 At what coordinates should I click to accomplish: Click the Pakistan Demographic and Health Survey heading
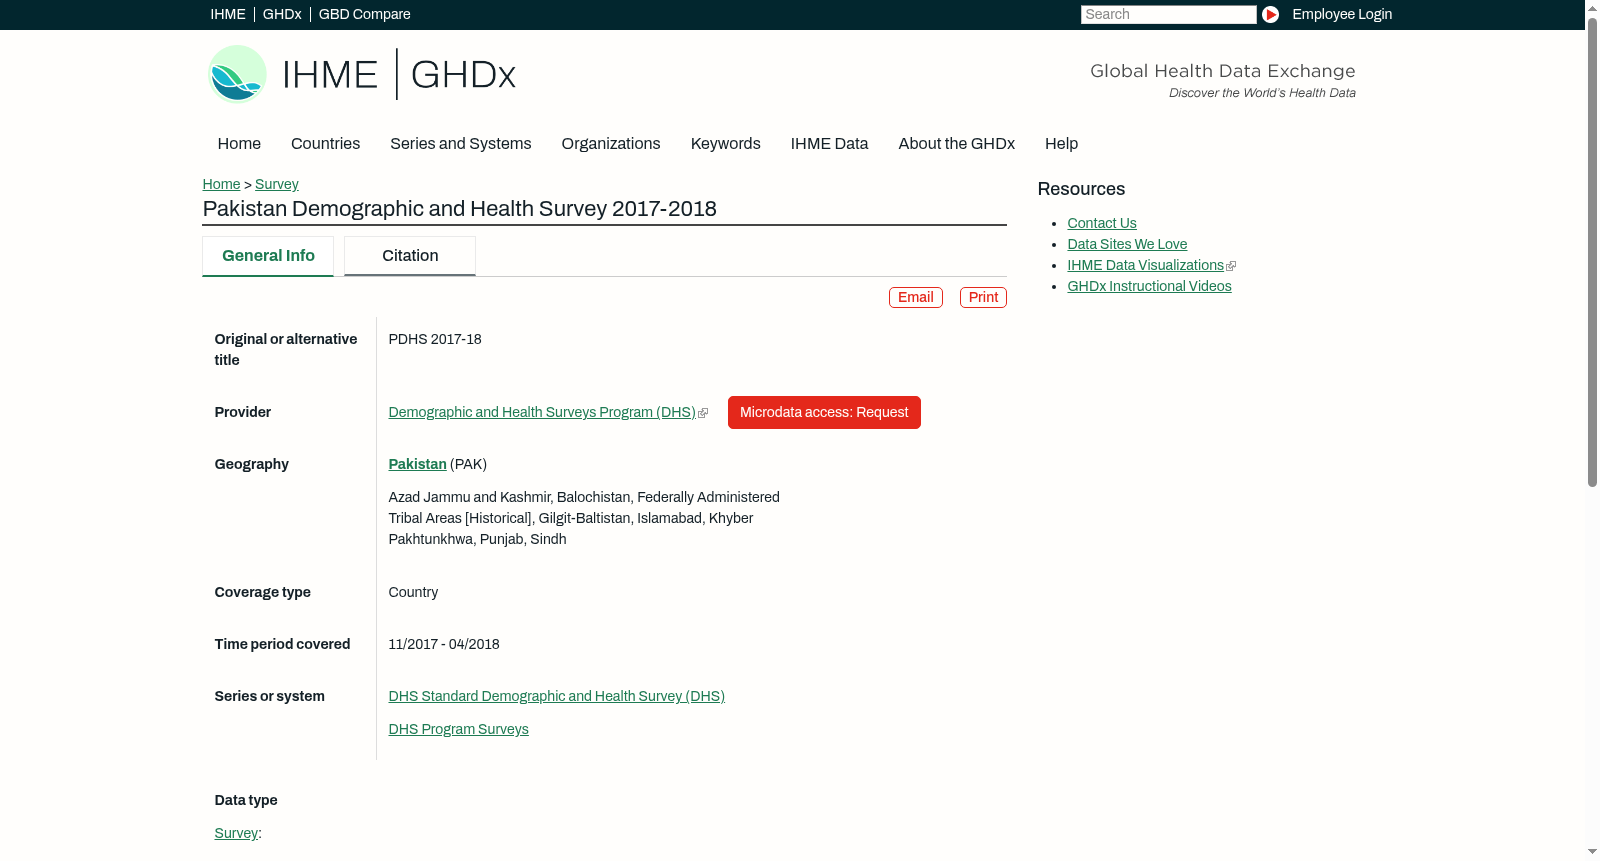click(x=460, y=209)
